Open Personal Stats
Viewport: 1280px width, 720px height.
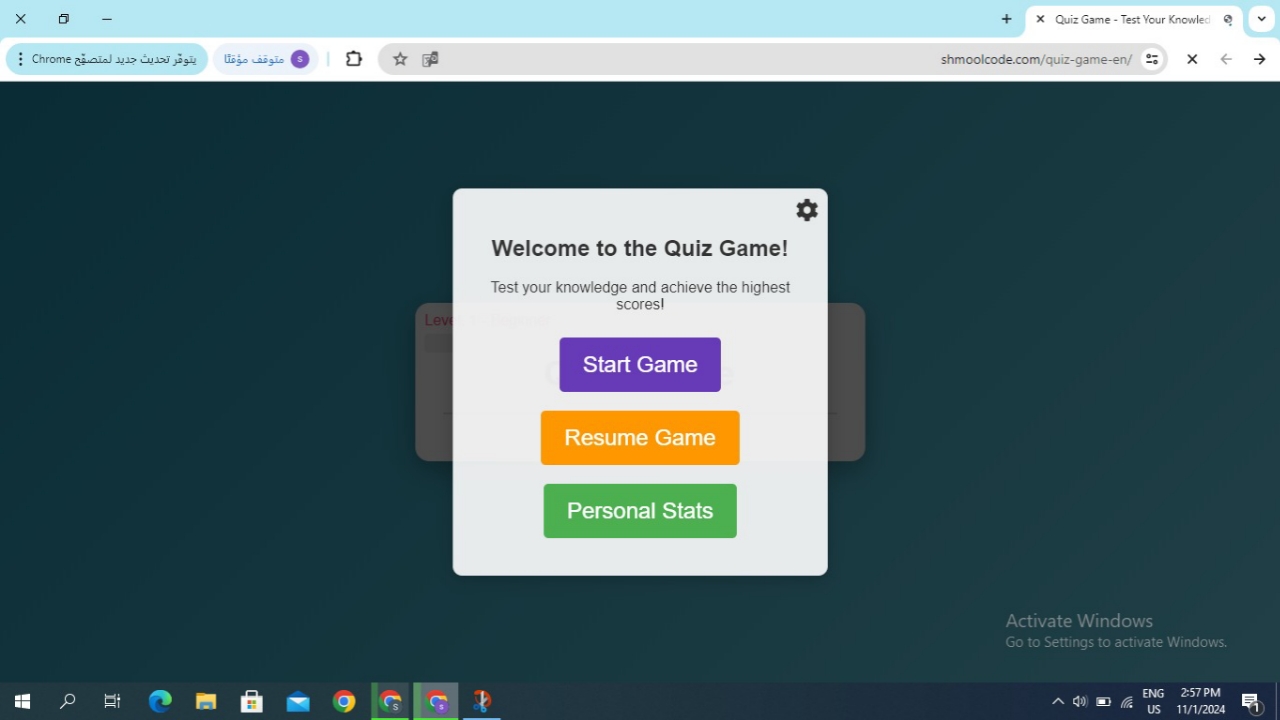(640, 510)
